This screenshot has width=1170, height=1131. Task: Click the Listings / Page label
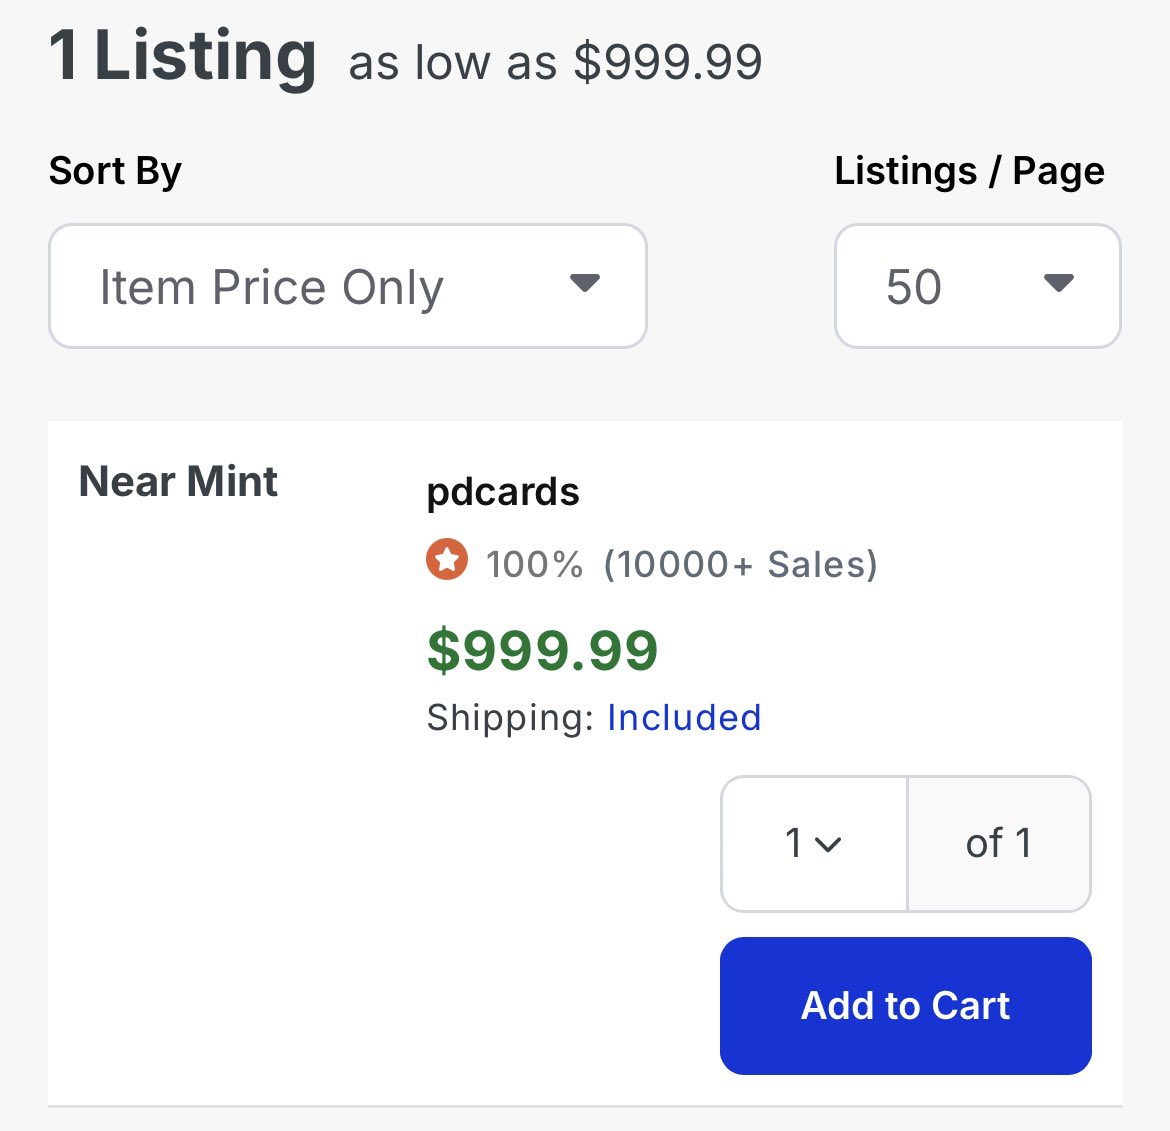(969, 171)
